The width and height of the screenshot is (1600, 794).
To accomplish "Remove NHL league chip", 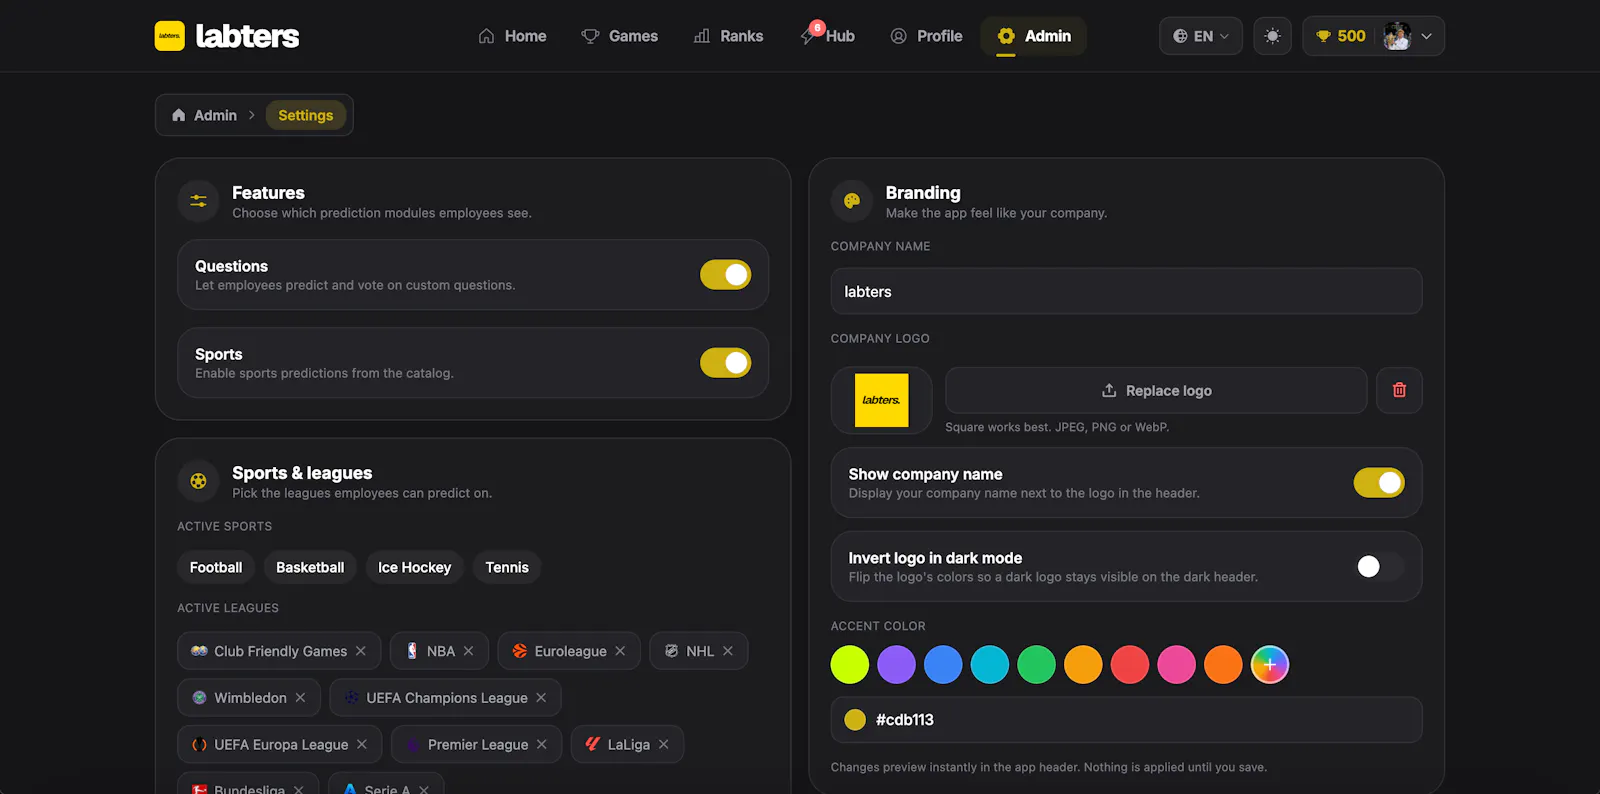I will pyautogui.click(x=728, y=651).
